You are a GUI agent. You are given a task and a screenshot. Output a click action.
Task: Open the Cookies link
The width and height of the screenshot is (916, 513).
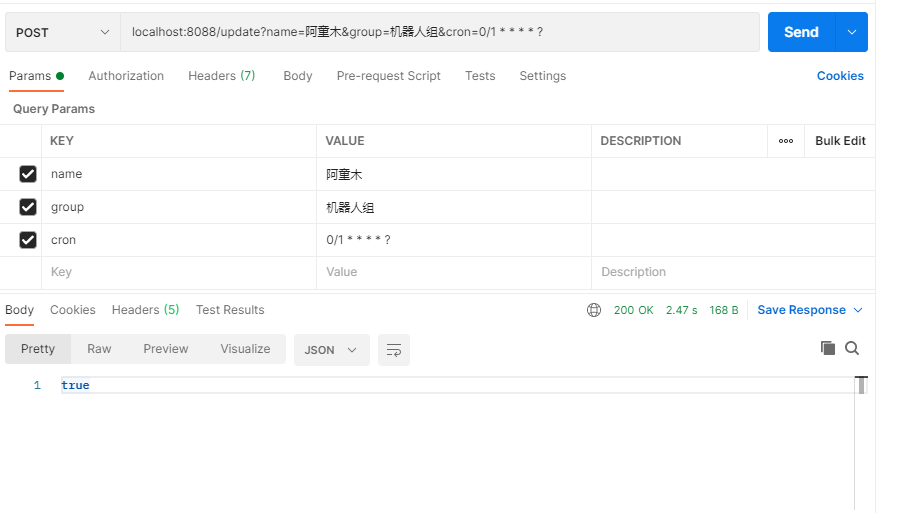pyautogui.click(x=839, y=76)
